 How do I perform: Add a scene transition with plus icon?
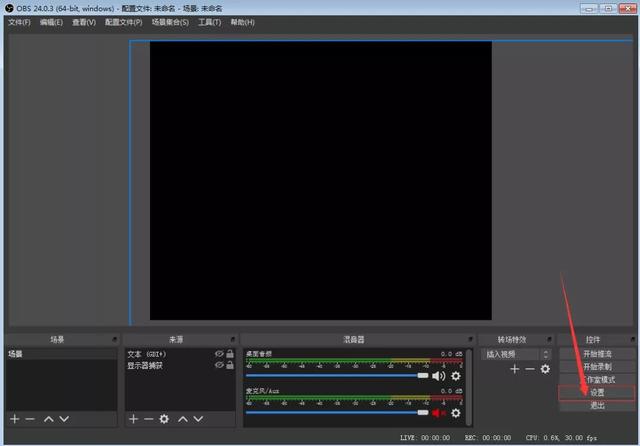pos(515,369)
